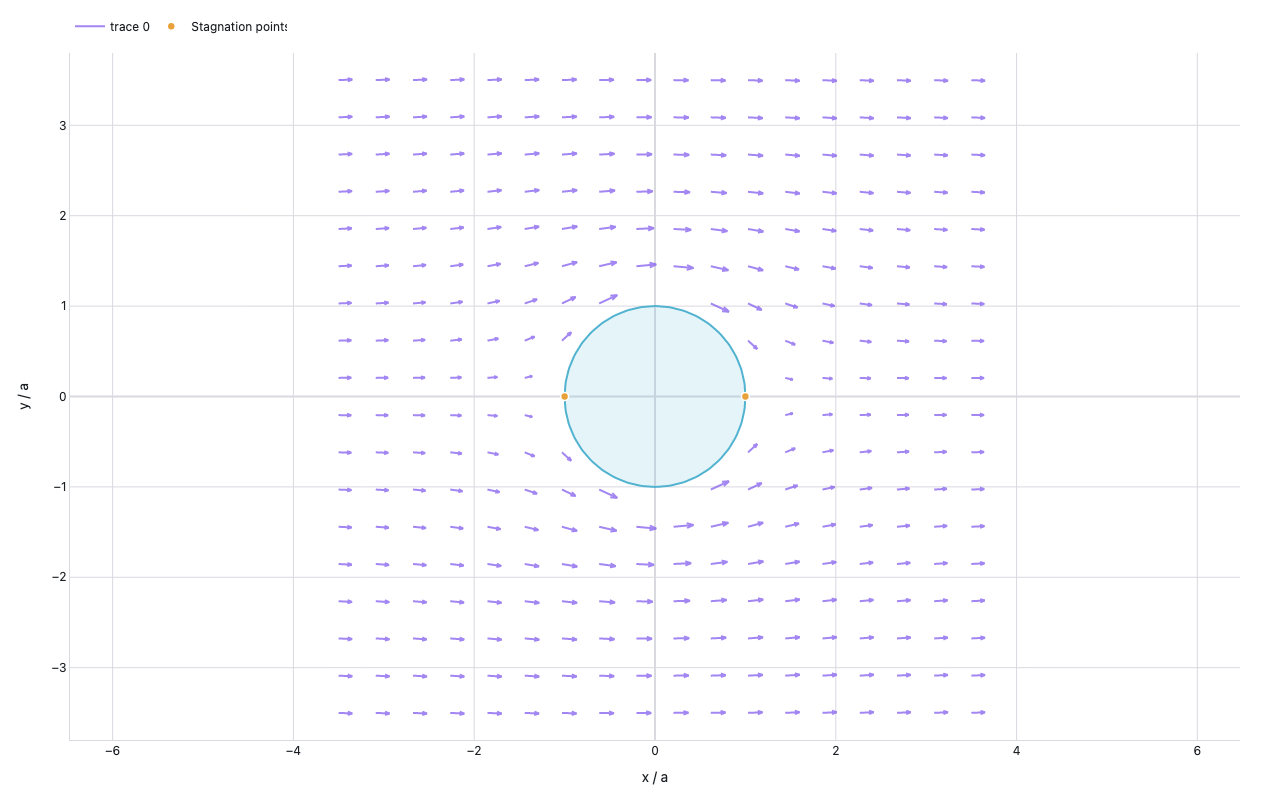Image resolution: width=1280 pixels, height=800 pixels.
Task: Click x-axis tick label 6
Action: click(1197, 751)
